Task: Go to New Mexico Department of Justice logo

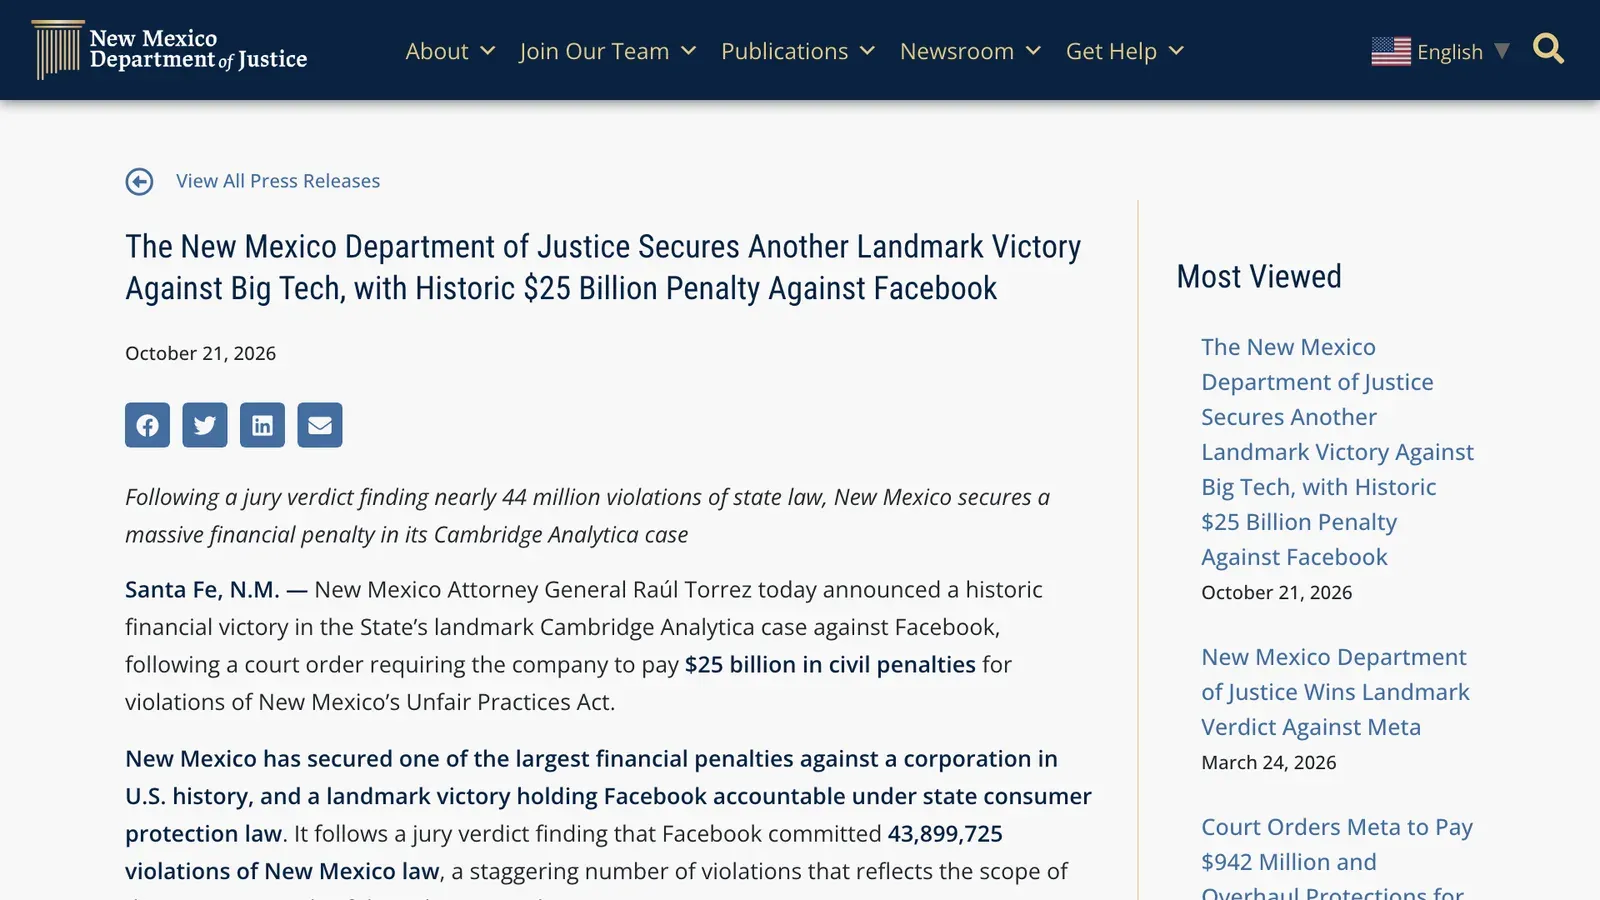Action: (170, 50)
